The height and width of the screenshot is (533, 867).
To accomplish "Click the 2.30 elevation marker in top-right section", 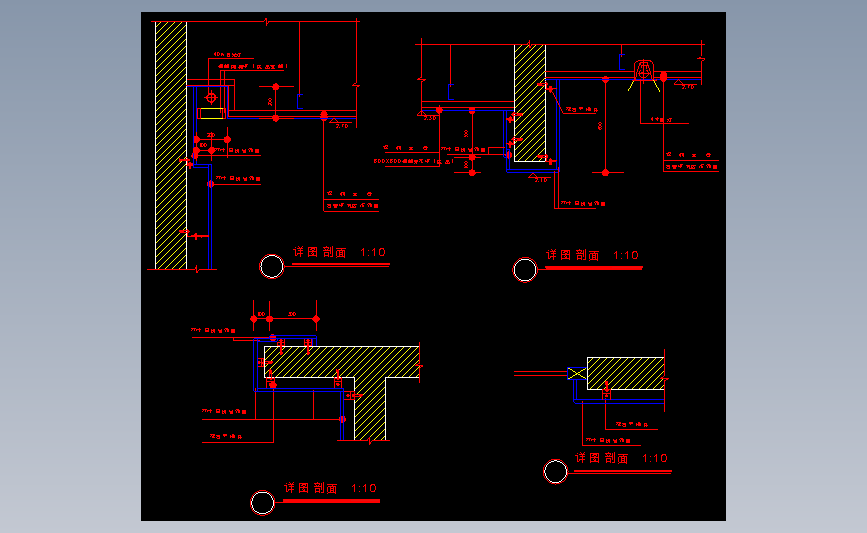I will [426, 116].
